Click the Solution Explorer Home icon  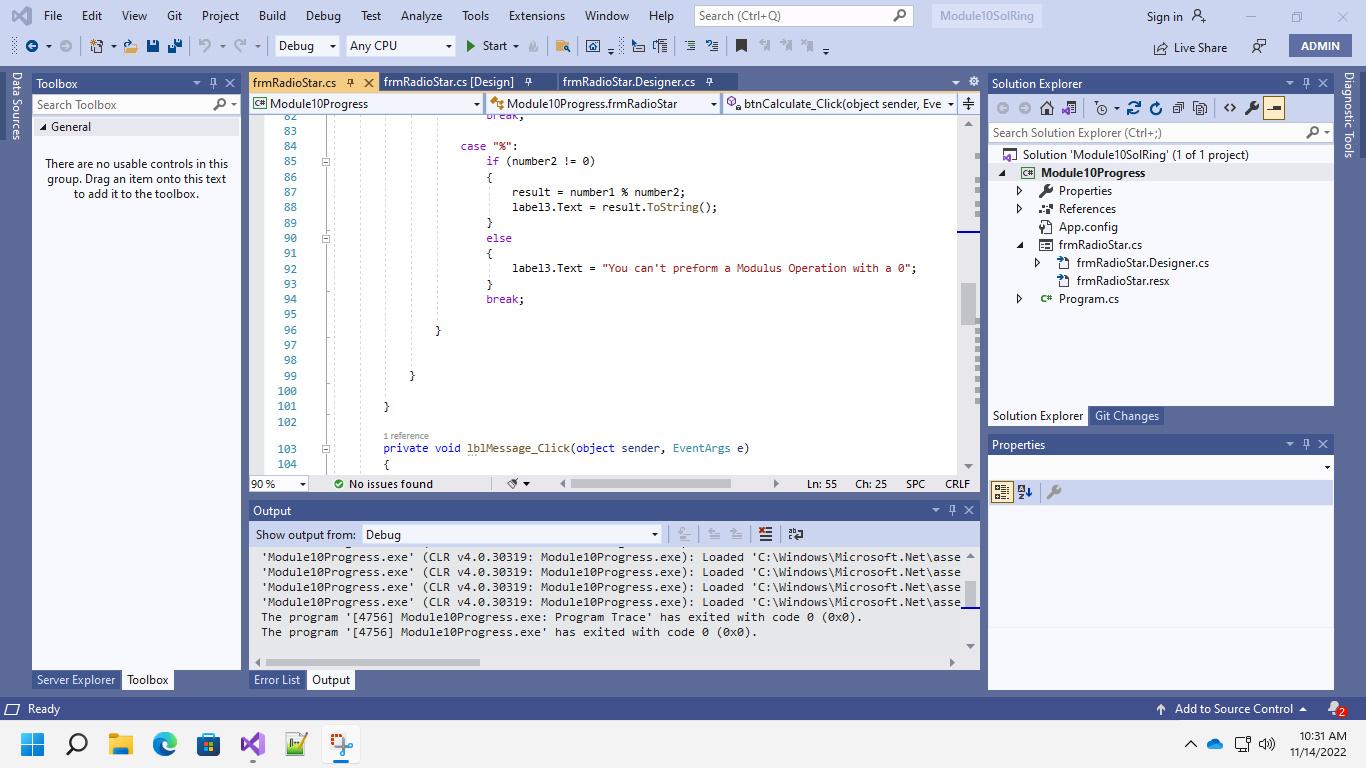1047,108
